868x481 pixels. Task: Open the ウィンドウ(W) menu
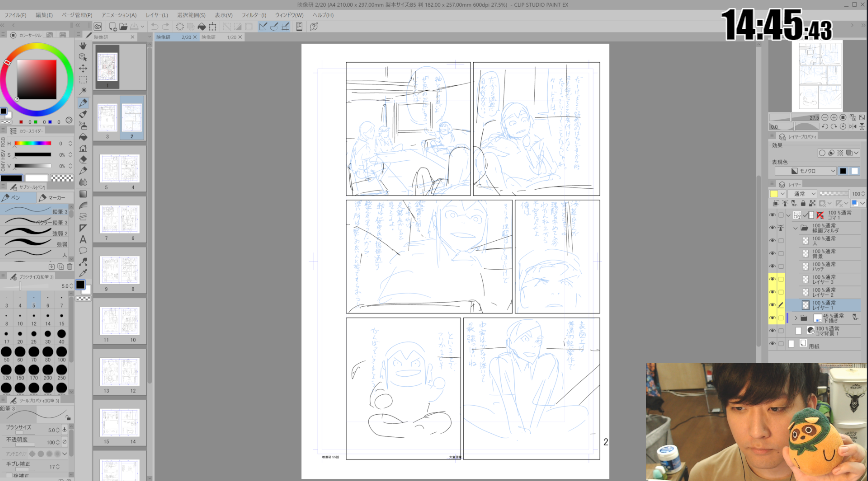290,15
